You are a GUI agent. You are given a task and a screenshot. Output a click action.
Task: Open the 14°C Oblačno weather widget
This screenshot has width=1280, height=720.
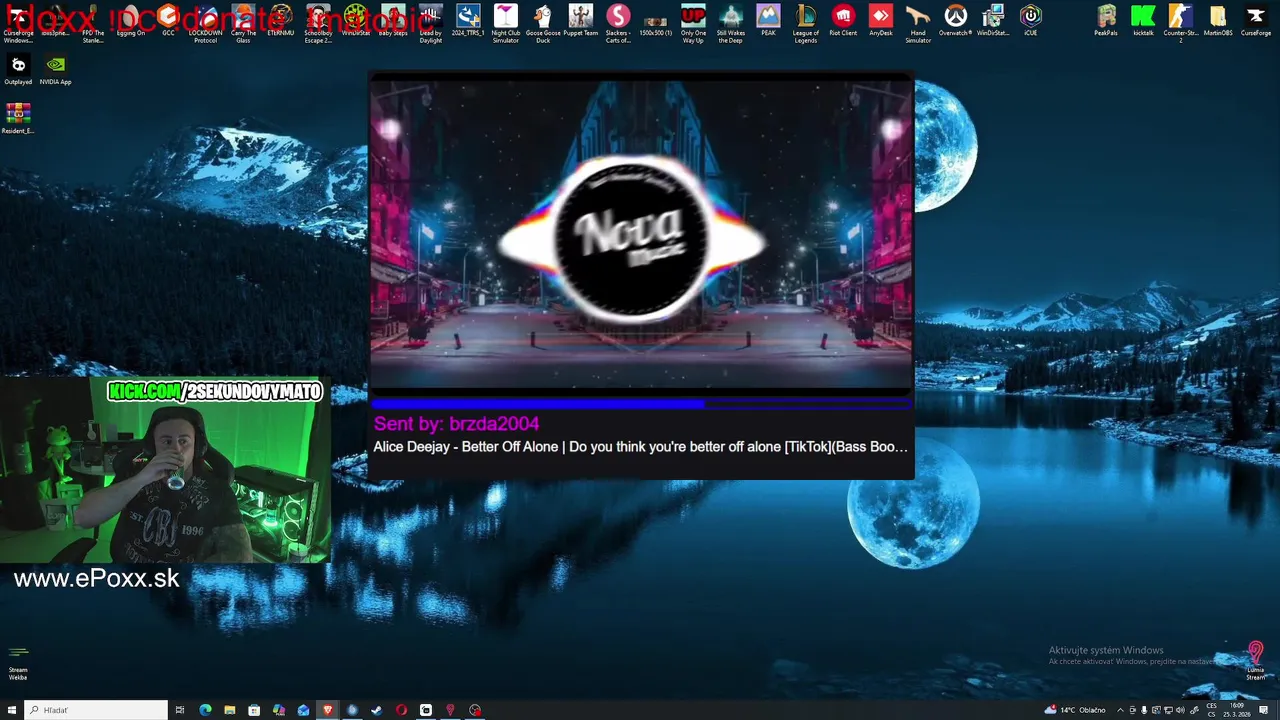click(x=1075, y=710)
